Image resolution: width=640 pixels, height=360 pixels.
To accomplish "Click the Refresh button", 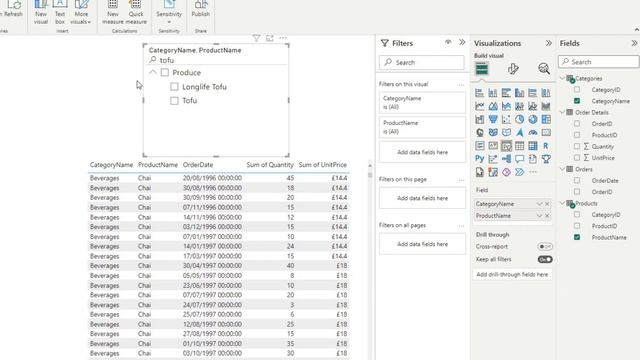I will [12, 10].
